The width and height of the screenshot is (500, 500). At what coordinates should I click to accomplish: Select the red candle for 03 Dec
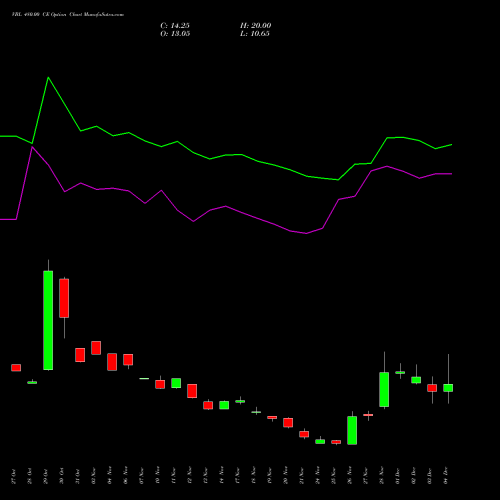432,388
